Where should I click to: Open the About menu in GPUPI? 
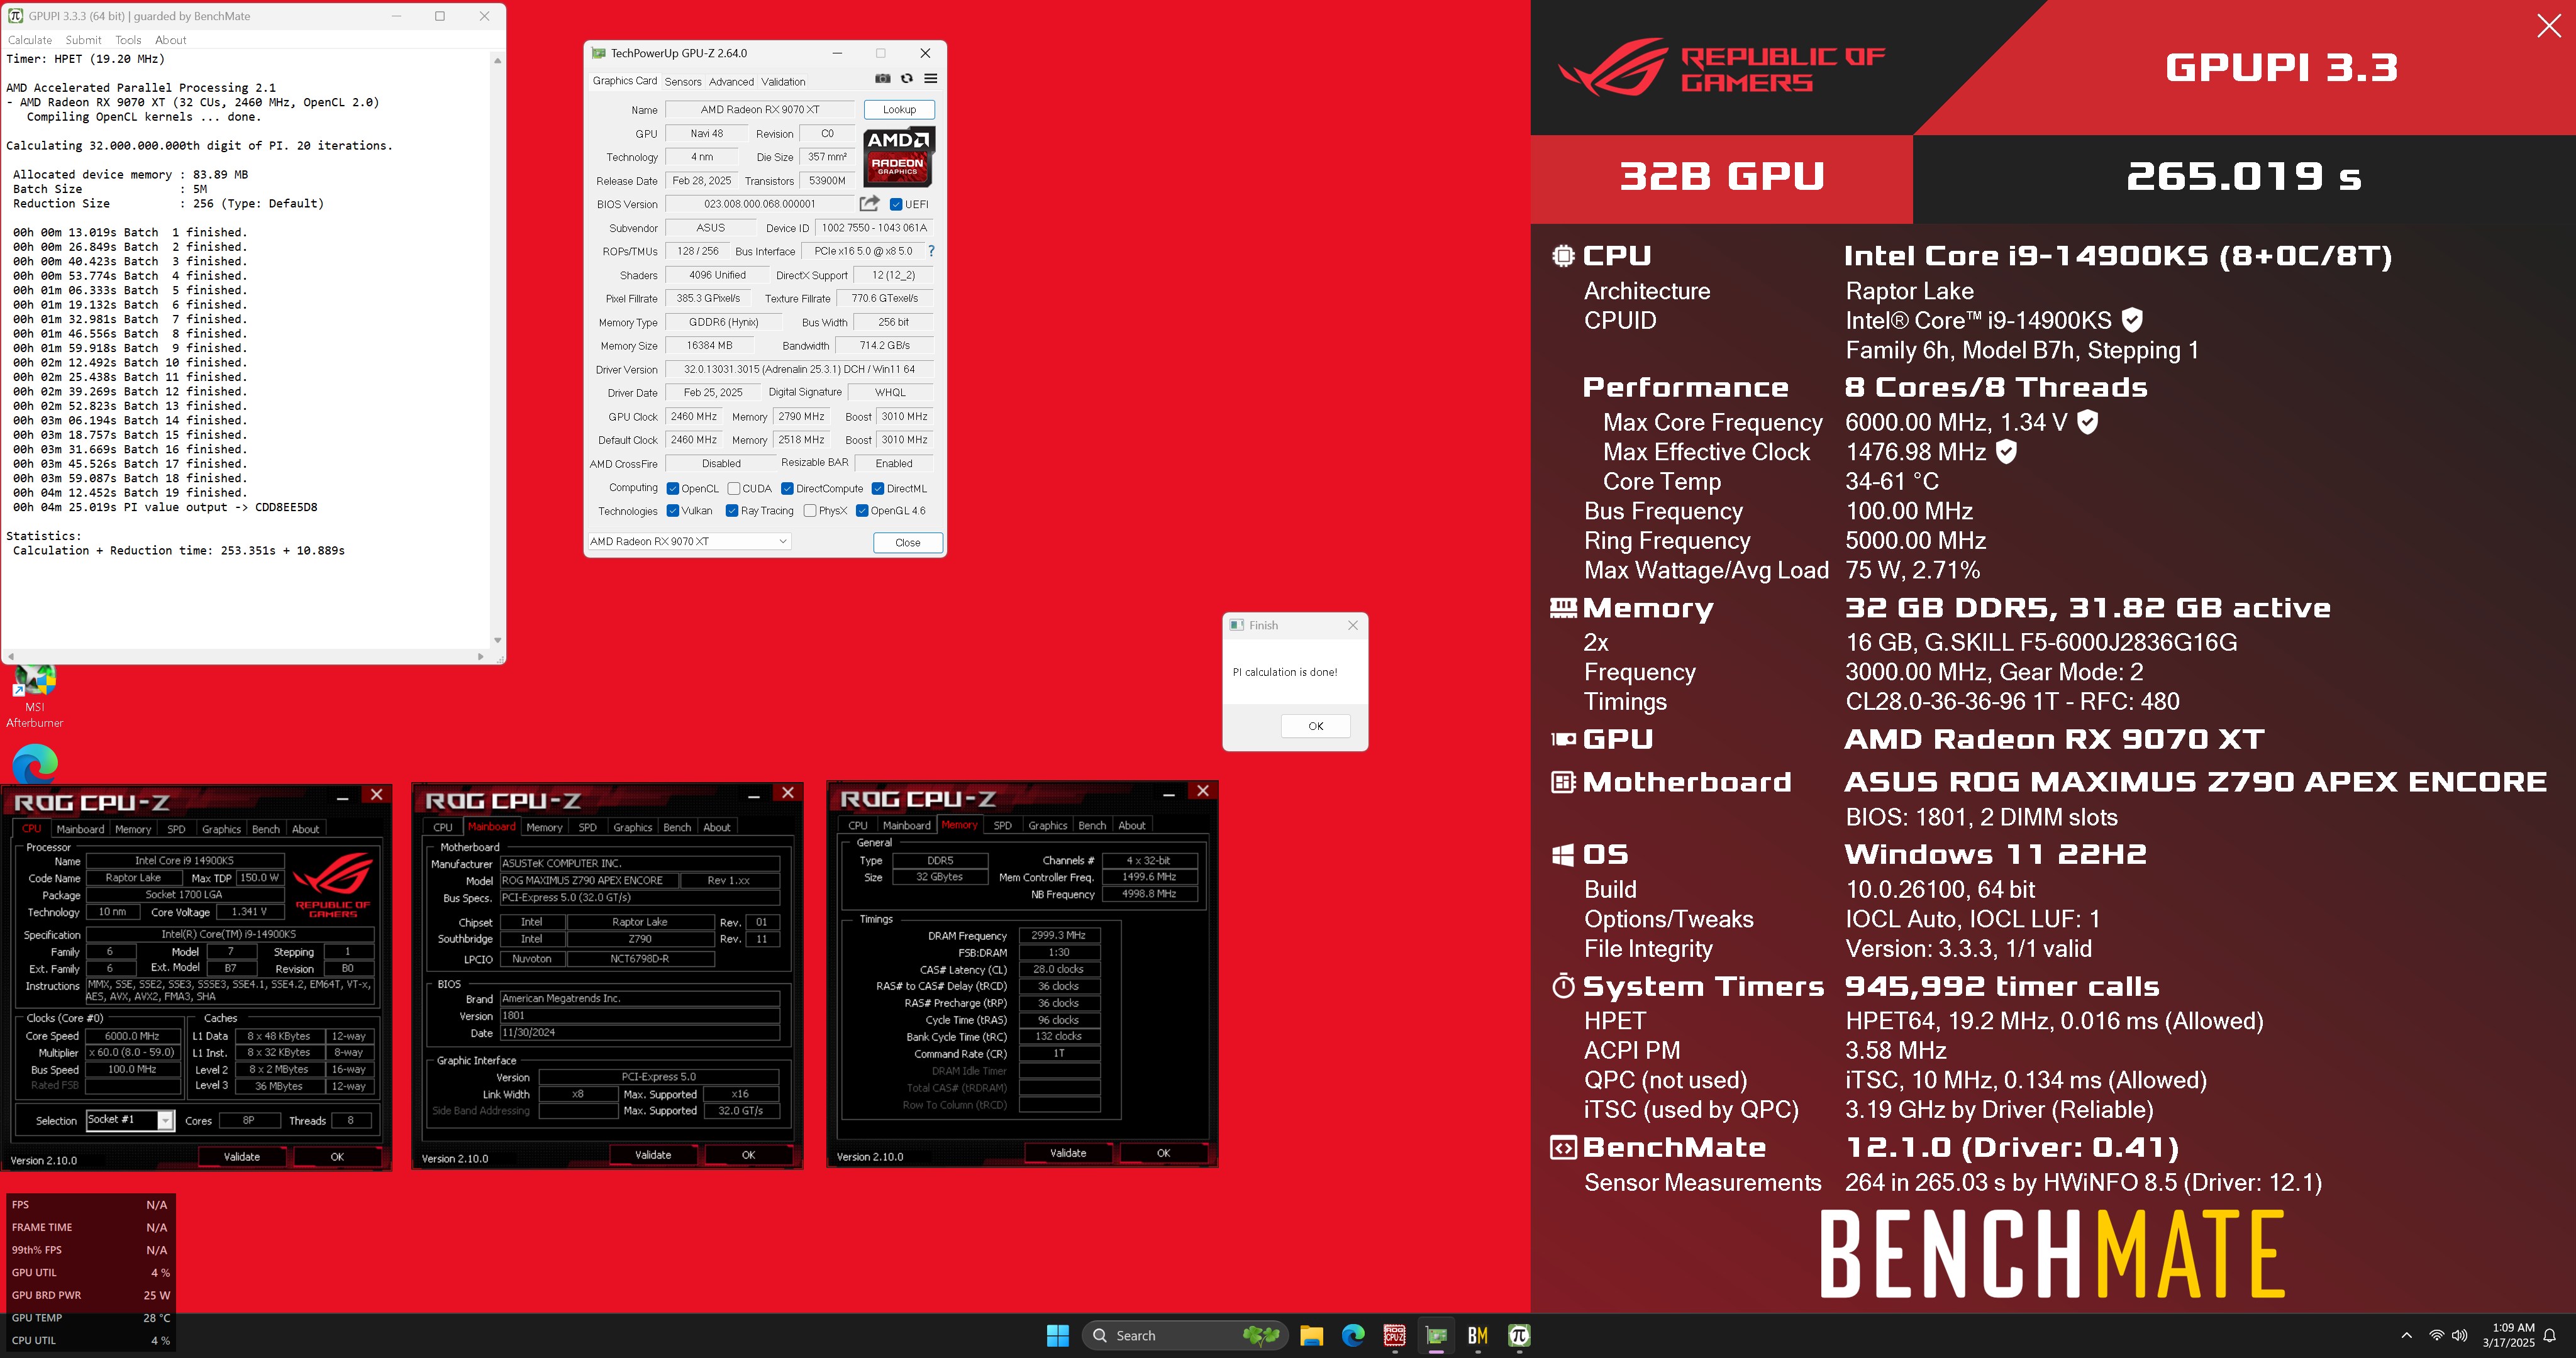171,40
